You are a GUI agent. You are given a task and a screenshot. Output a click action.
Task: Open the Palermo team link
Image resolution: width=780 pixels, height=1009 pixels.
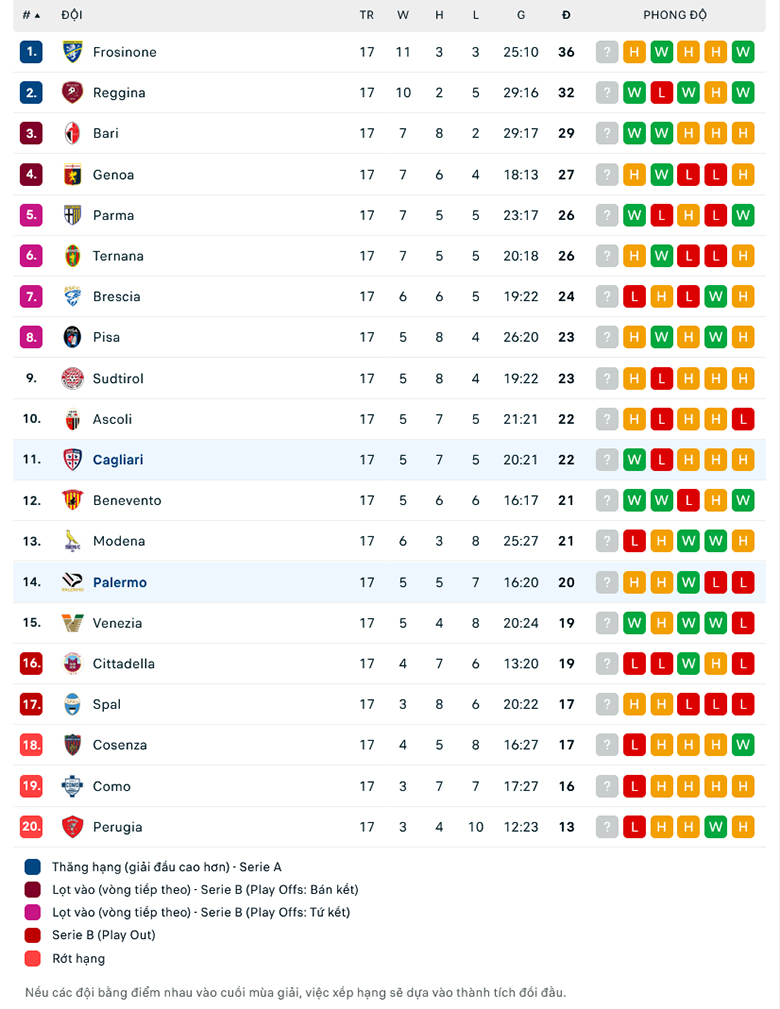click(x=120, y=582)
